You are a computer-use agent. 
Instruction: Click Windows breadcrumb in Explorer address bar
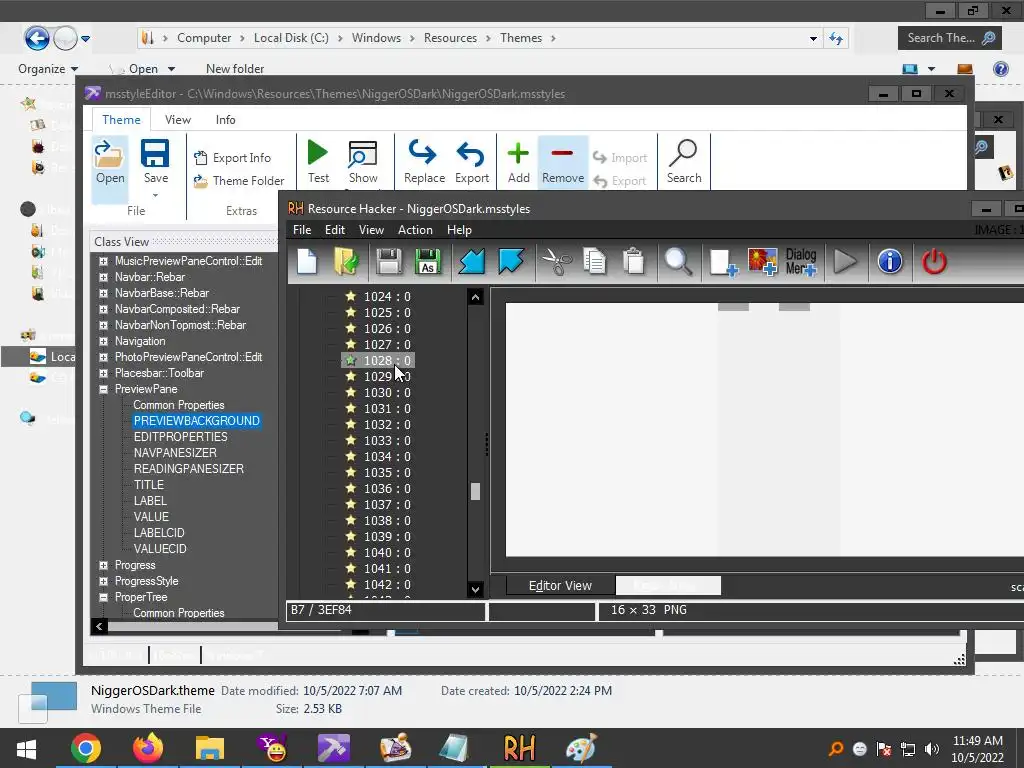(376, 38)
